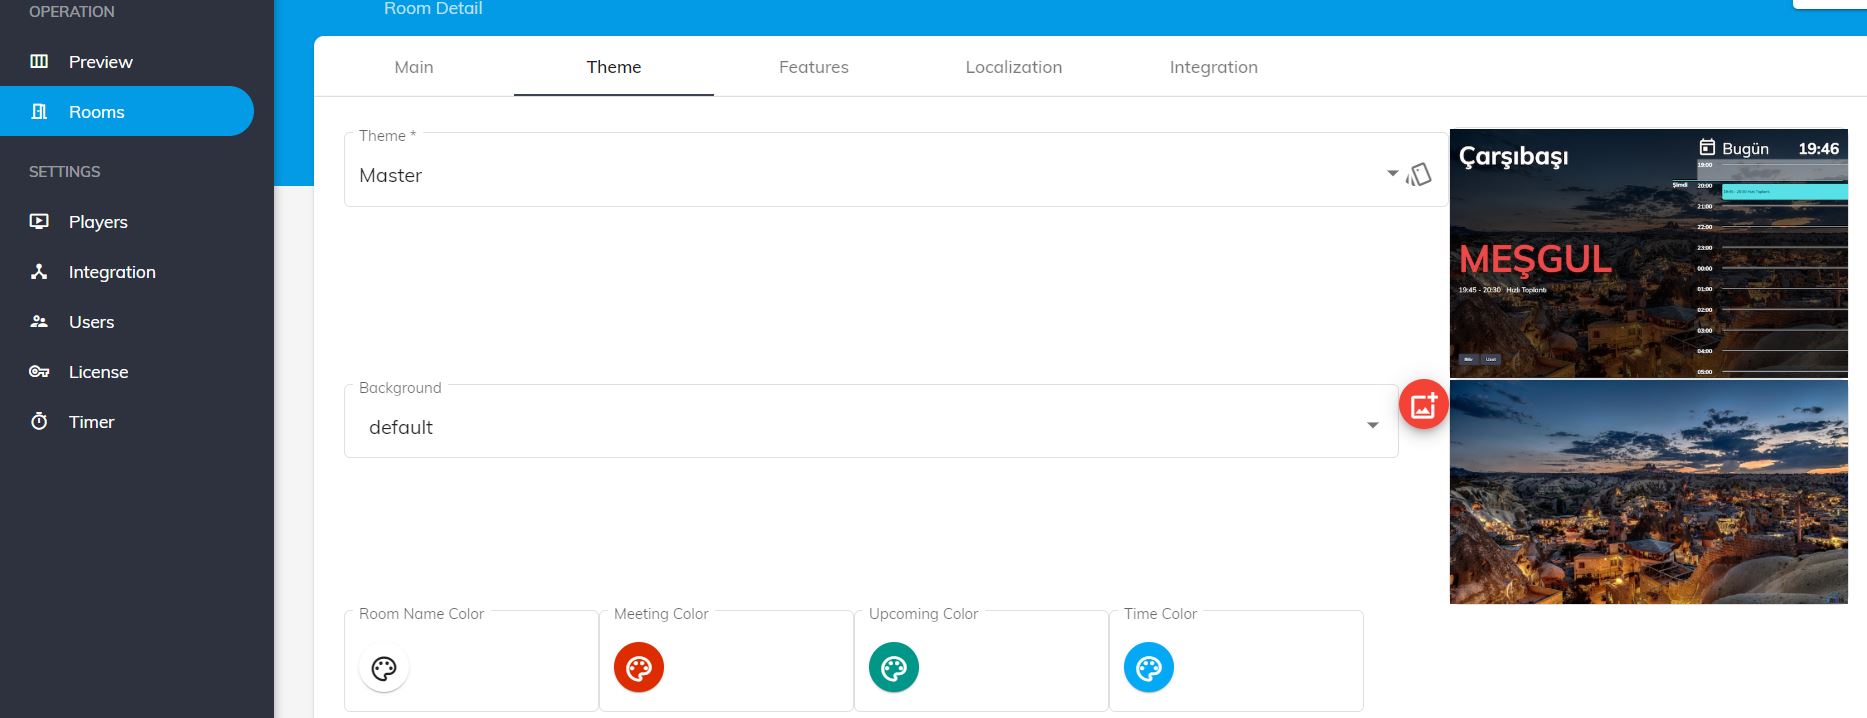Click the rotate orientation icon beside Theme
1867x718 pixels.
point(1418,175)
